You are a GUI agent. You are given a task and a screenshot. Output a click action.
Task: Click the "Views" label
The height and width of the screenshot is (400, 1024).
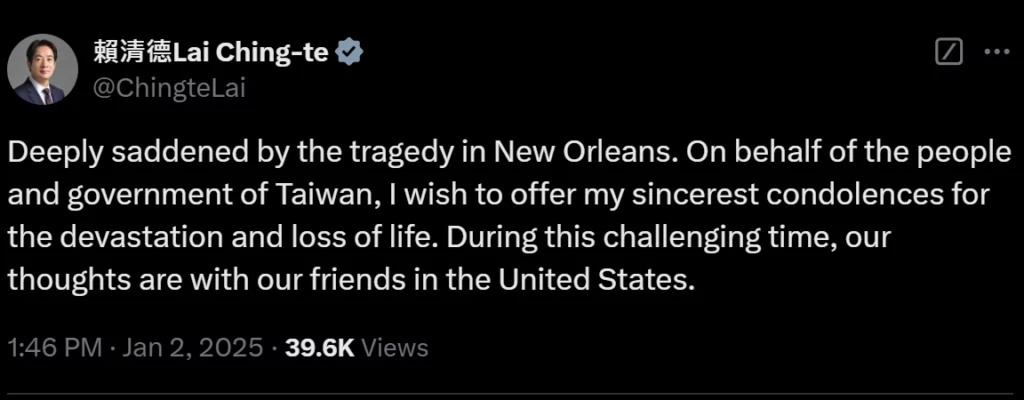coord(394,347)
